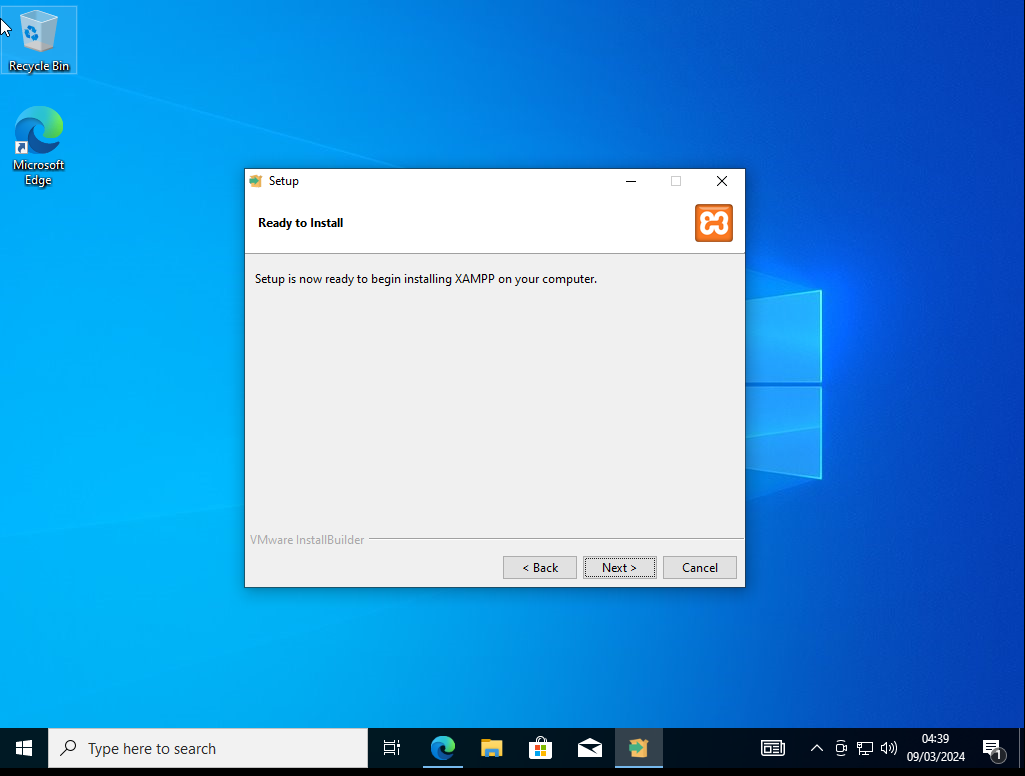
Task: Go back with the Back button
Action: click(x=539, y=567)
